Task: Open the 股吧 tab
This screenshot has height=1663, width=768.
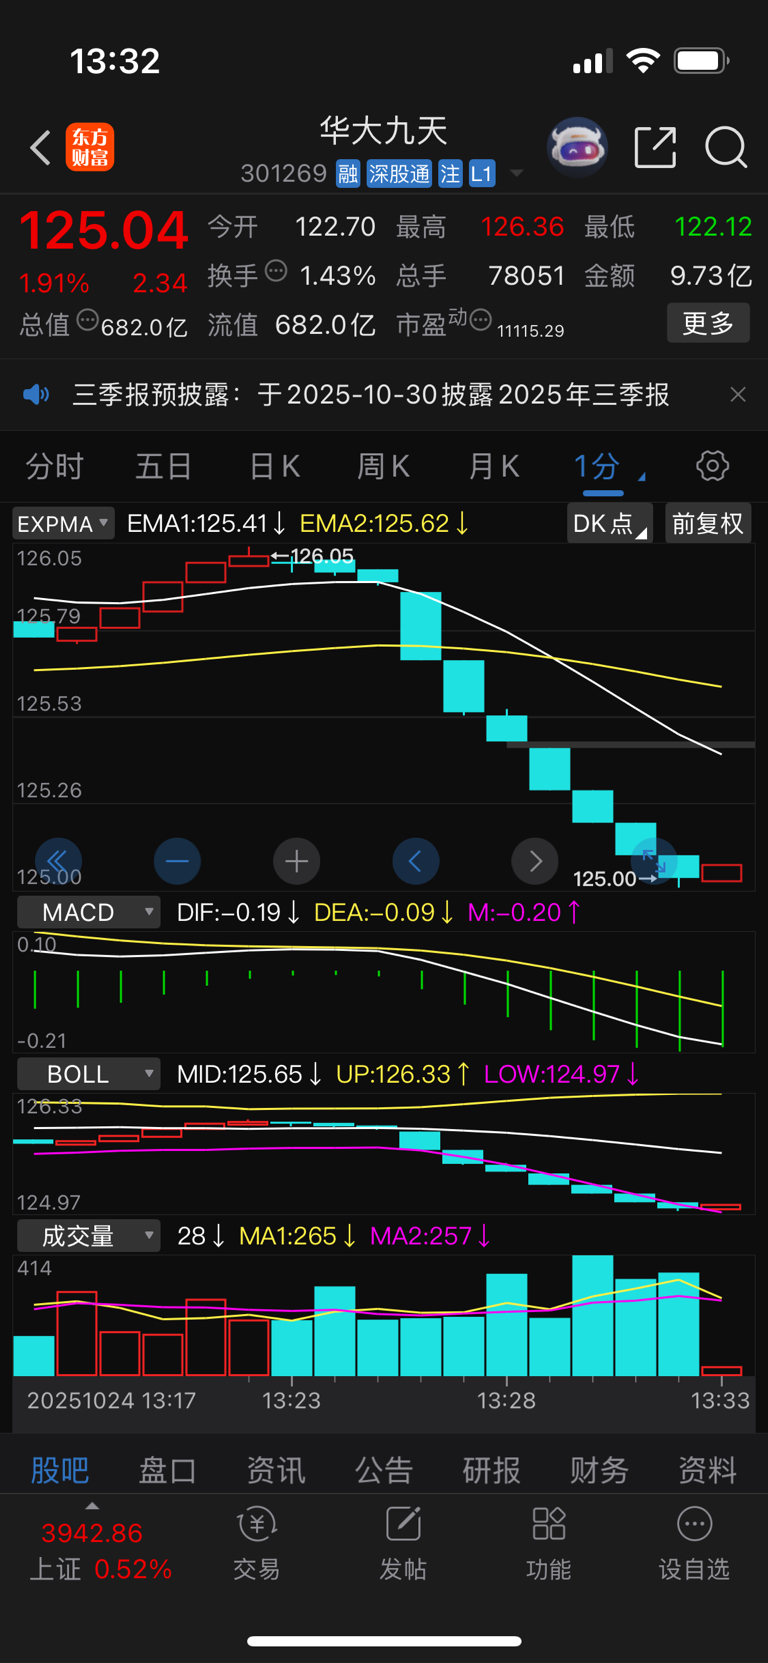Action: [x=60, y=1470]
